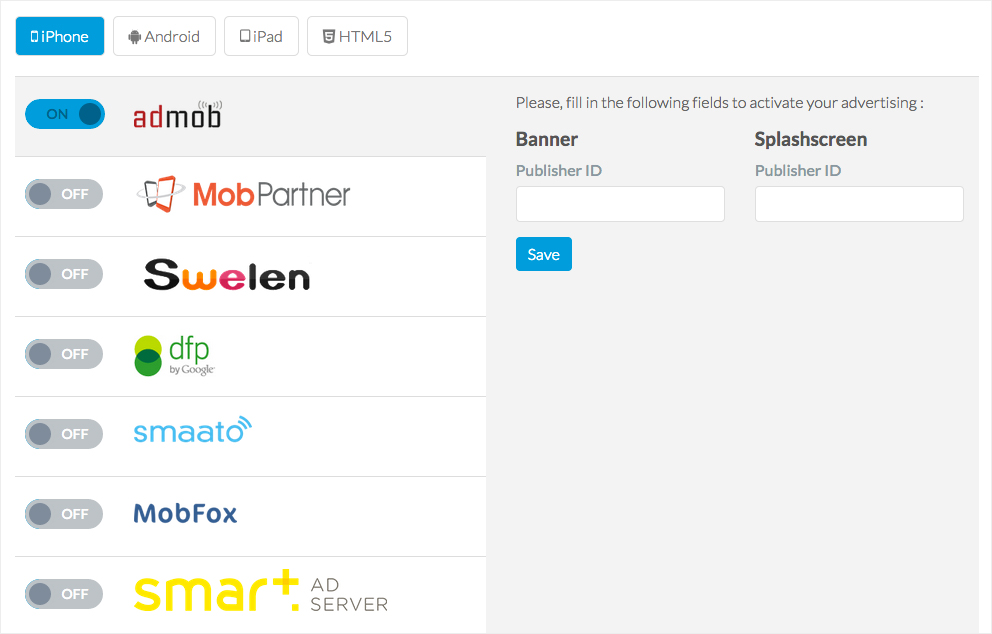
Task: Select the MobPartner logo
Action: (243, 194)
